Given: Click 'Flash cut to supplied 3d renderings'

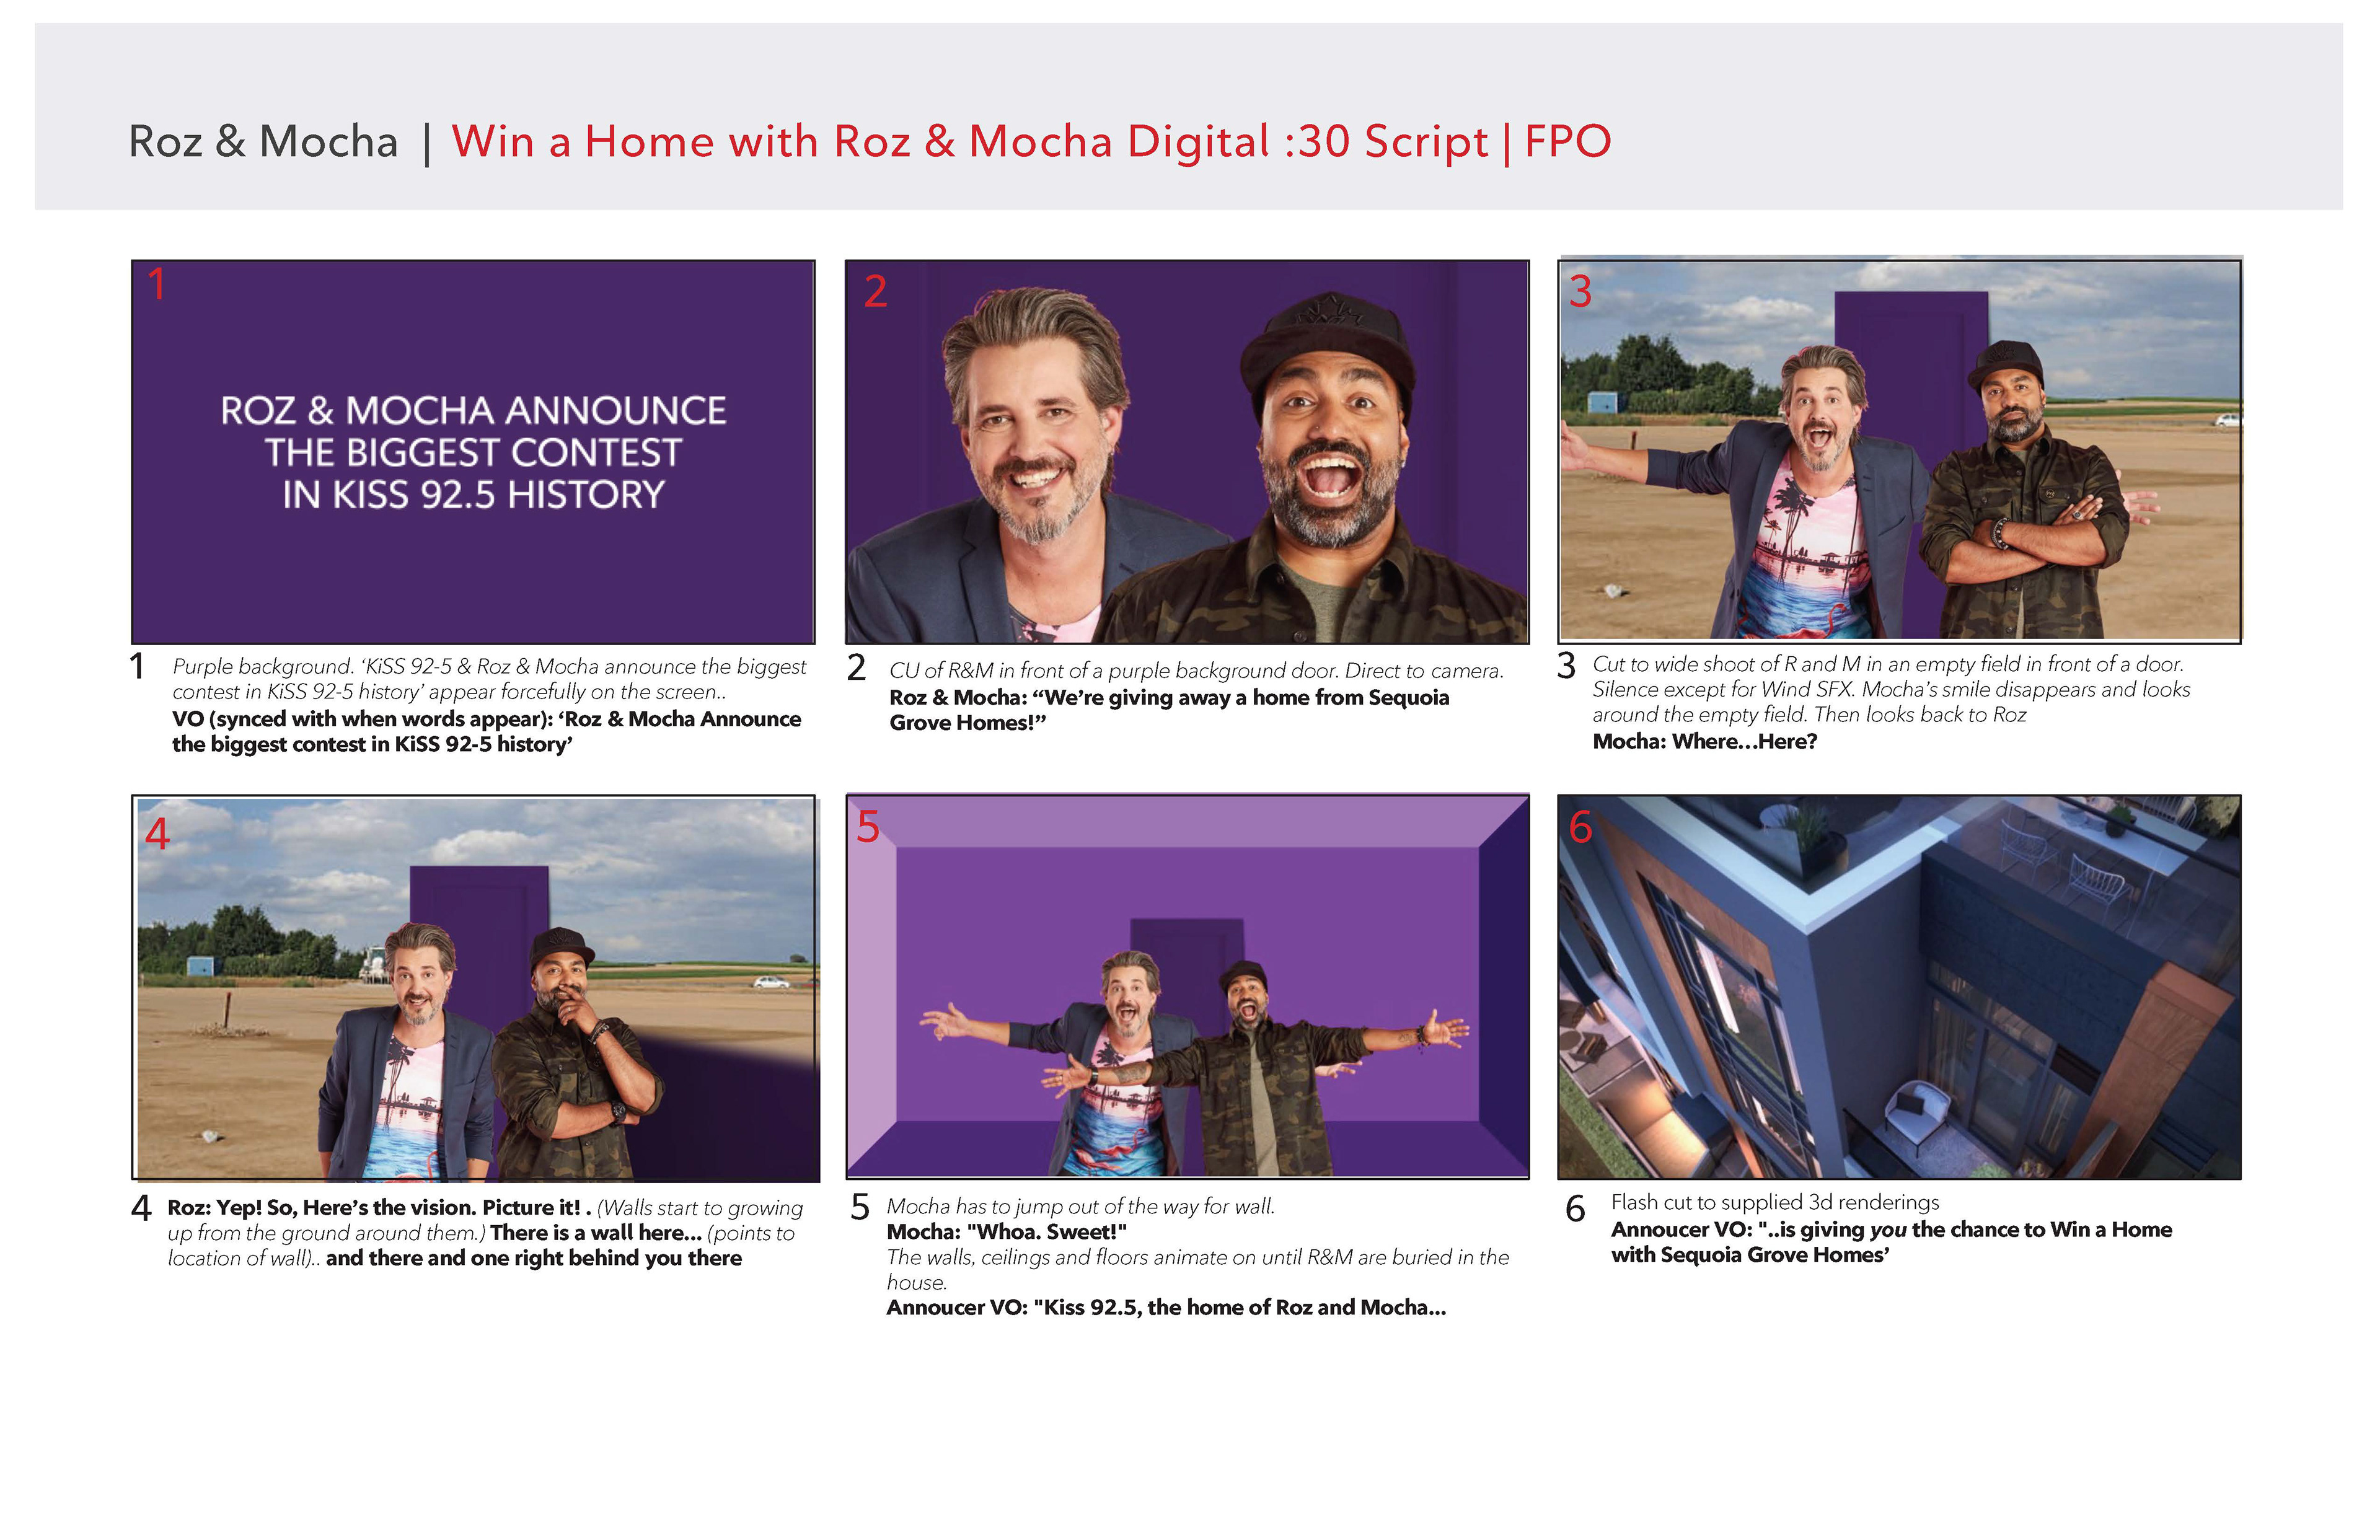Looking at the screenshot, I should pos(1775,1203).
